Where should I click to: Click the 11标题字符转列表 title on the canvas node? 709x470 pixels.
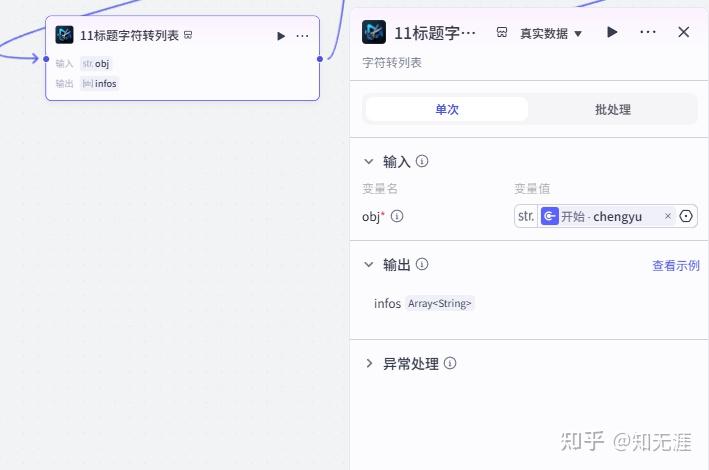pyautogui.click(x=129, y=35)
